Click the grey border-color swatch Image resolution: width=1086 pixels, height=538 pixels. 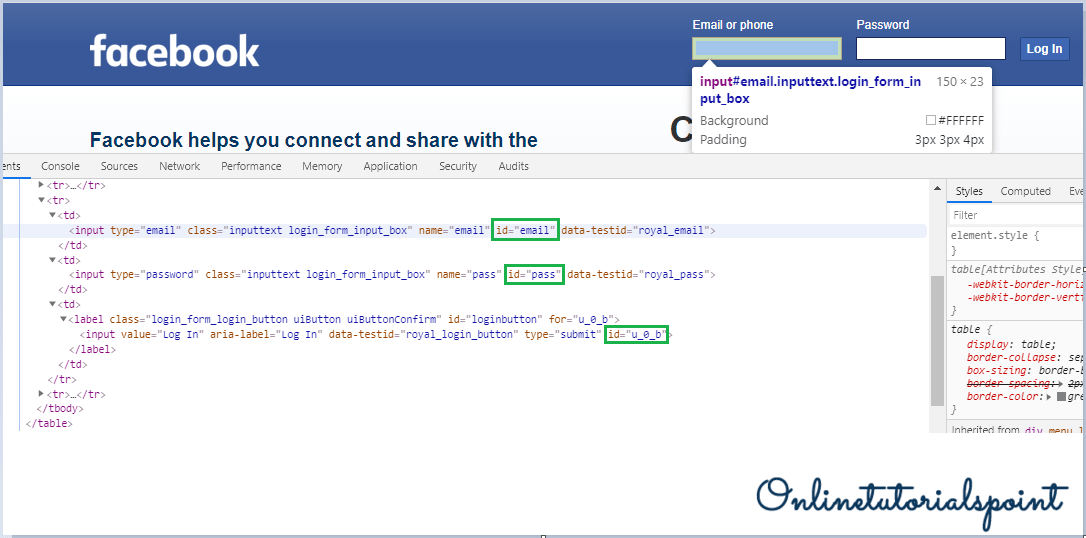click(x=1061, y=397)
